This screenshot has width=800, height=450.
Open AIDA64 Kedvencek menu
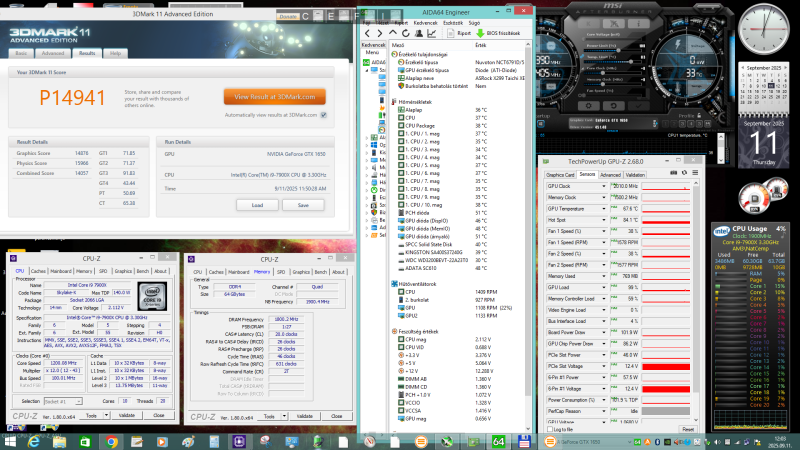pyautogui.click(x=426, y=23)
